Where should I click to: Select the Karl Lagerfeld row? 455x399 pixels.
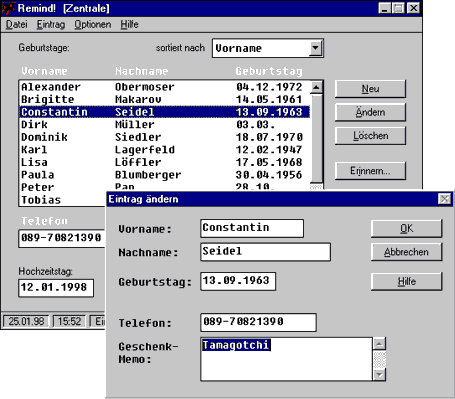pos(165,150)
